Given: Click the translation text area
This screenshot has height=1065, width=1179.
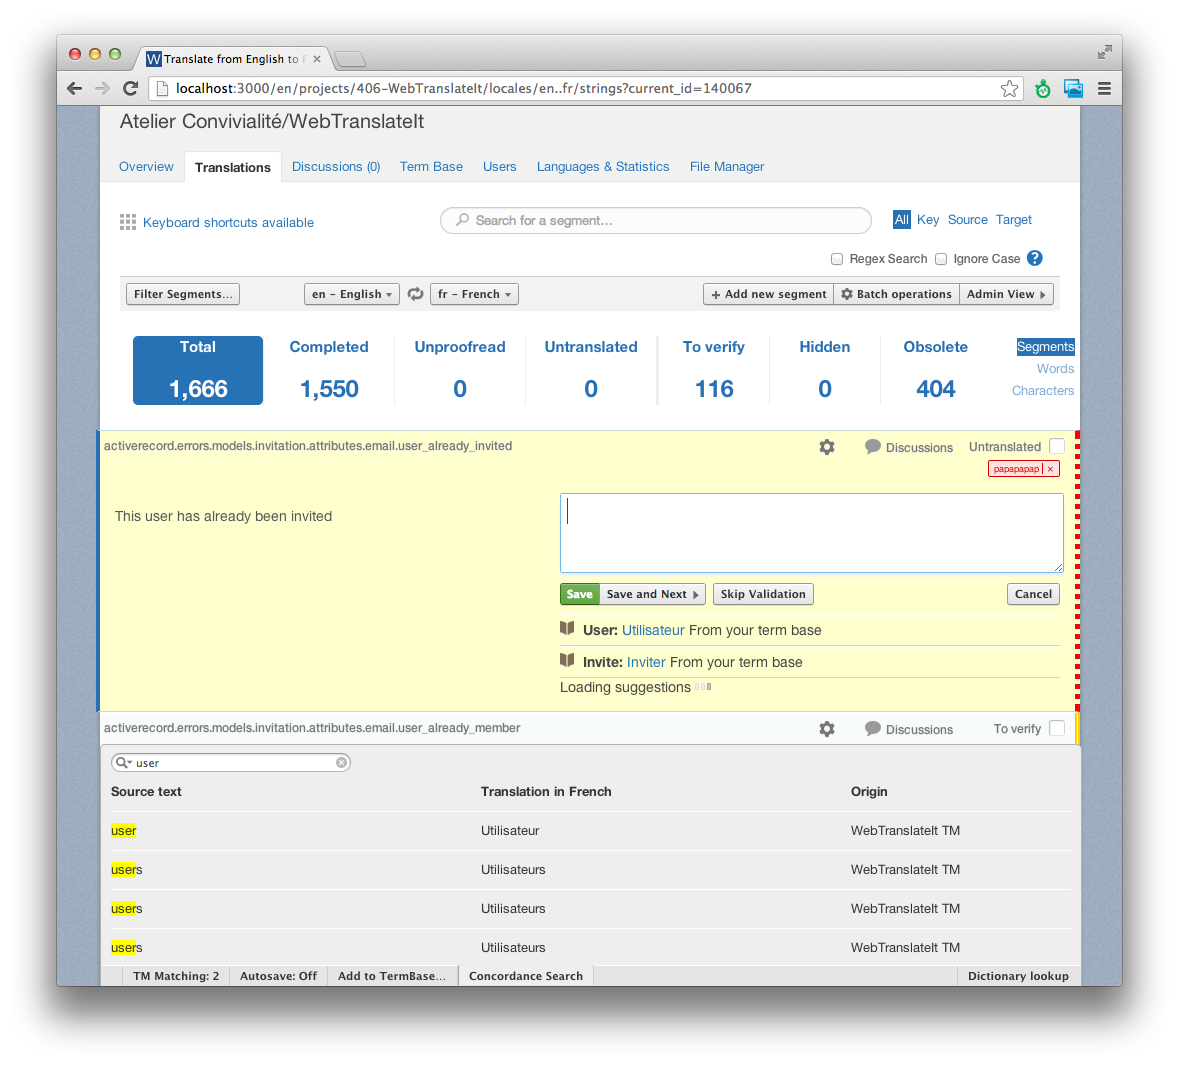Looking at the screenshot, I should click(811, 533).
